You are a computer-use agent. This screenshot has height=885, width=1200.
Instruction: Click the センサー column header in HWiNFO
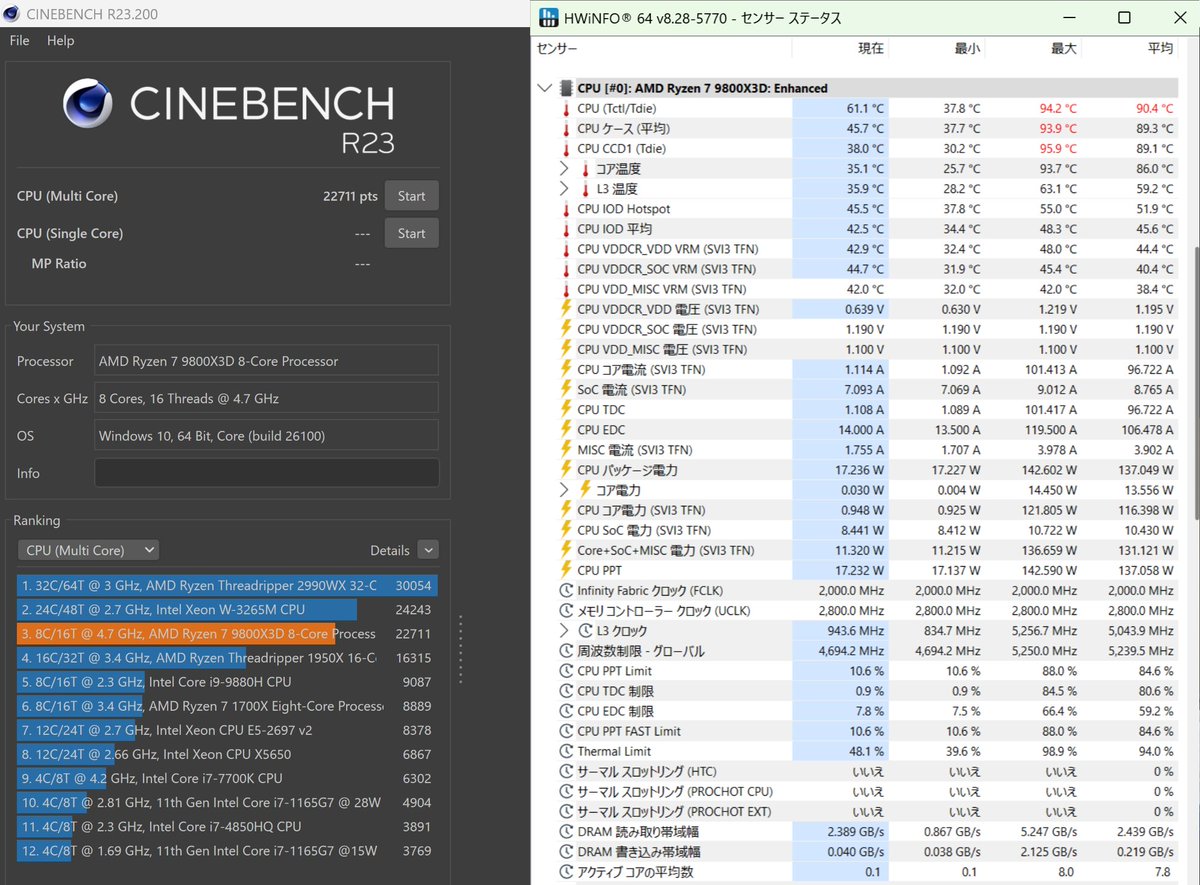pyautogui.click(x=558, y=48)
